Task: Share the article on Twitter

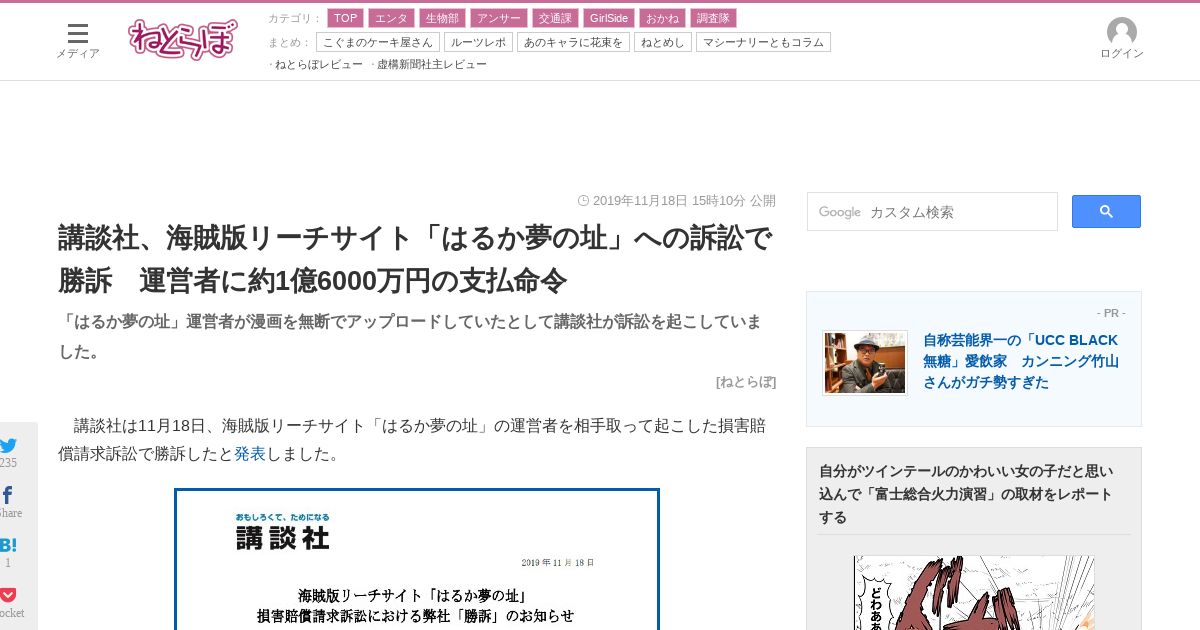Action: pyautogui.click(x=8, y=446)
